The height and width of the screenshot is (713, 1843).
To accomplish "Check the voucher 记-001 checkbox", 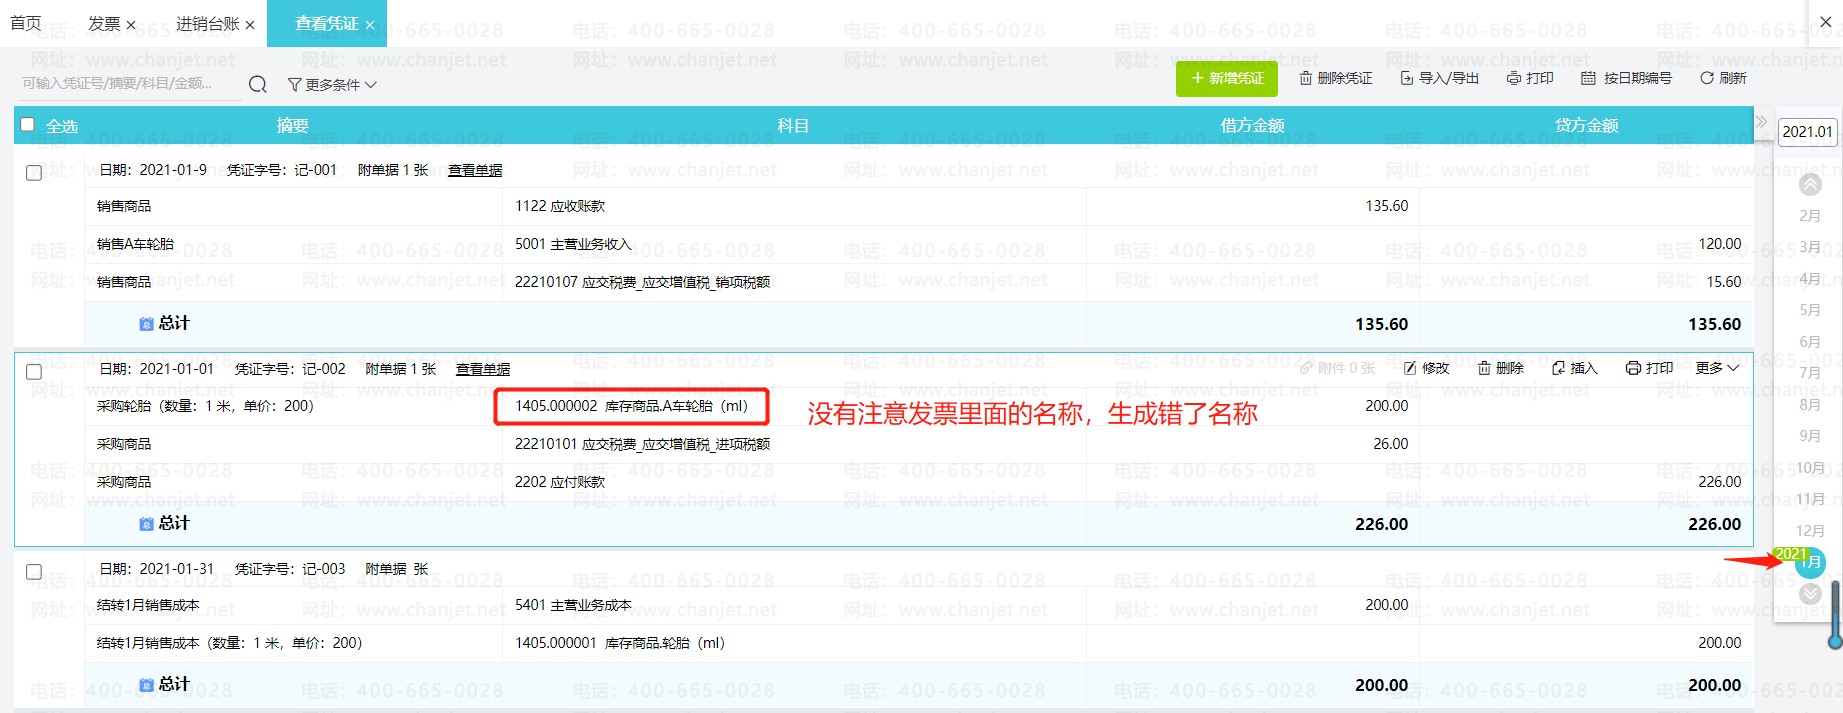I will [x=34, y=173].
